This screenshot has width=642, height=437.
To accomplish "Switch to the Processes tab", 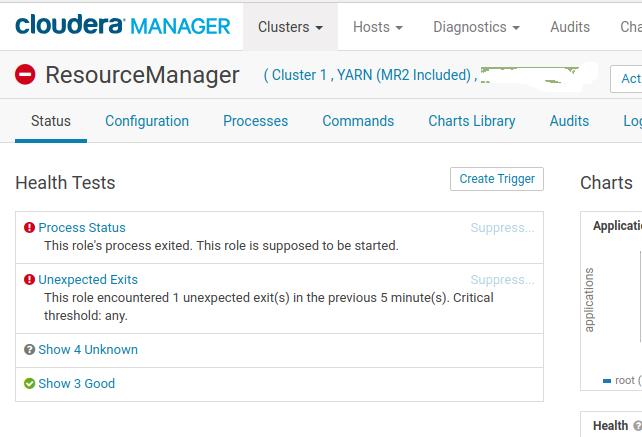I will pyautogui.click(x=255, y=121).
